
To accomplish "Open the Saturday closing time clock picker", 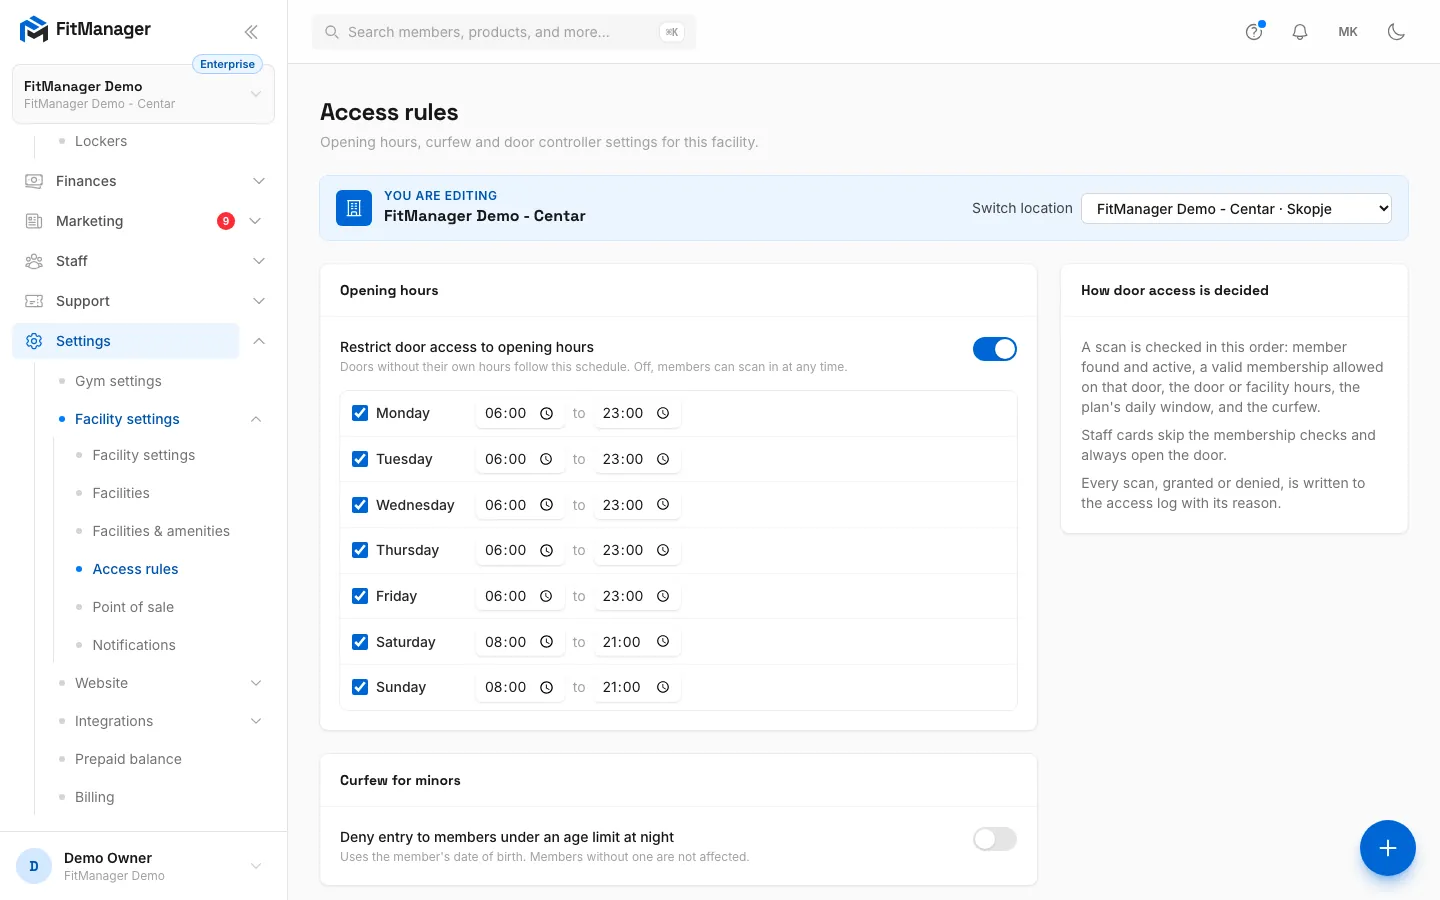I will 663,642.
